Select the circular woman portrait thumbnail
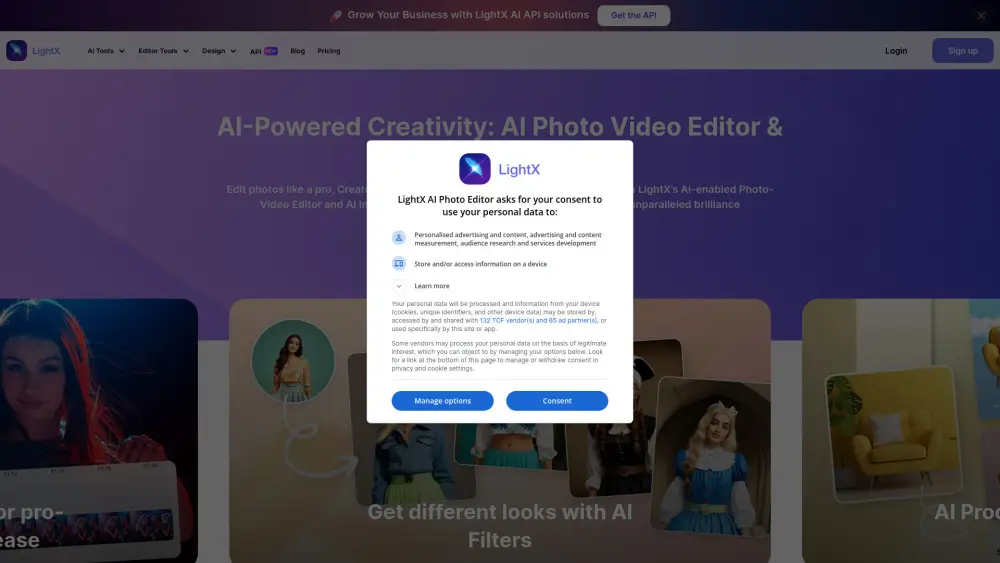 coord(293,361)
